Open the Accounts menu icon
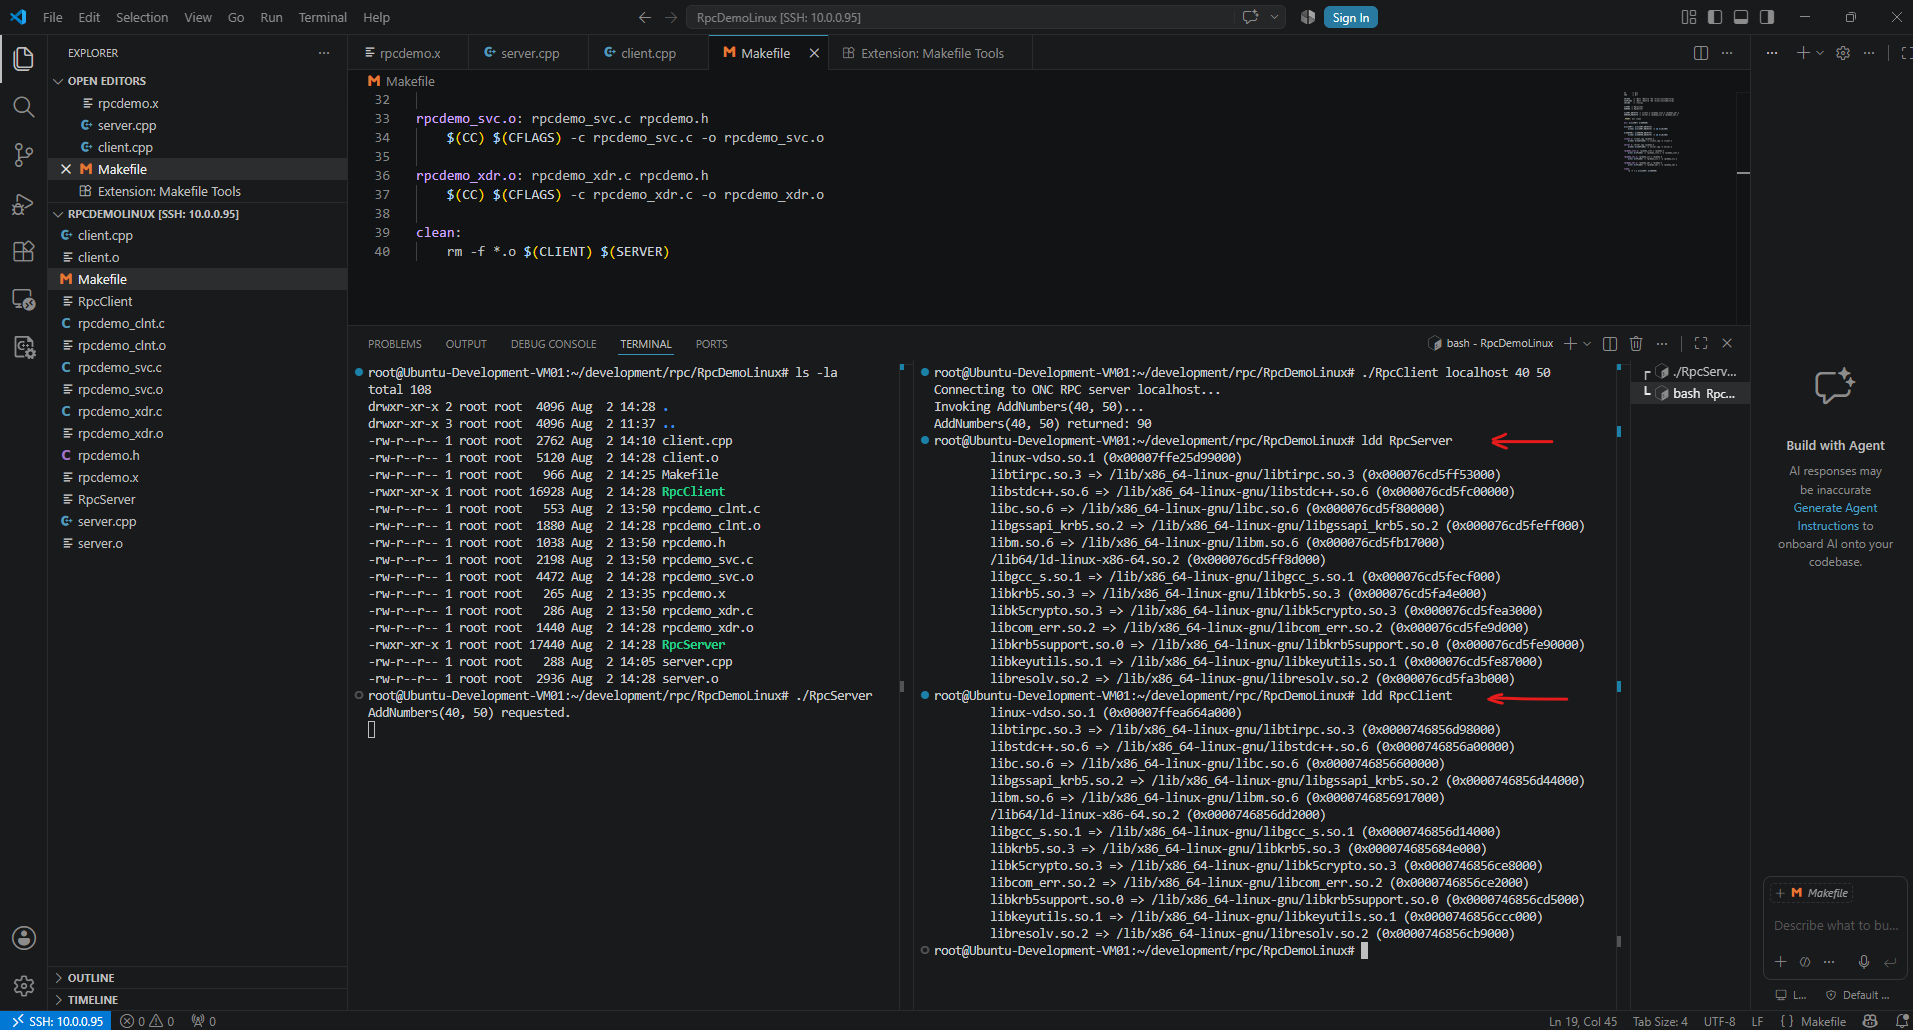The height and width of the screenshot is (1030, 1913). [24, 938]
